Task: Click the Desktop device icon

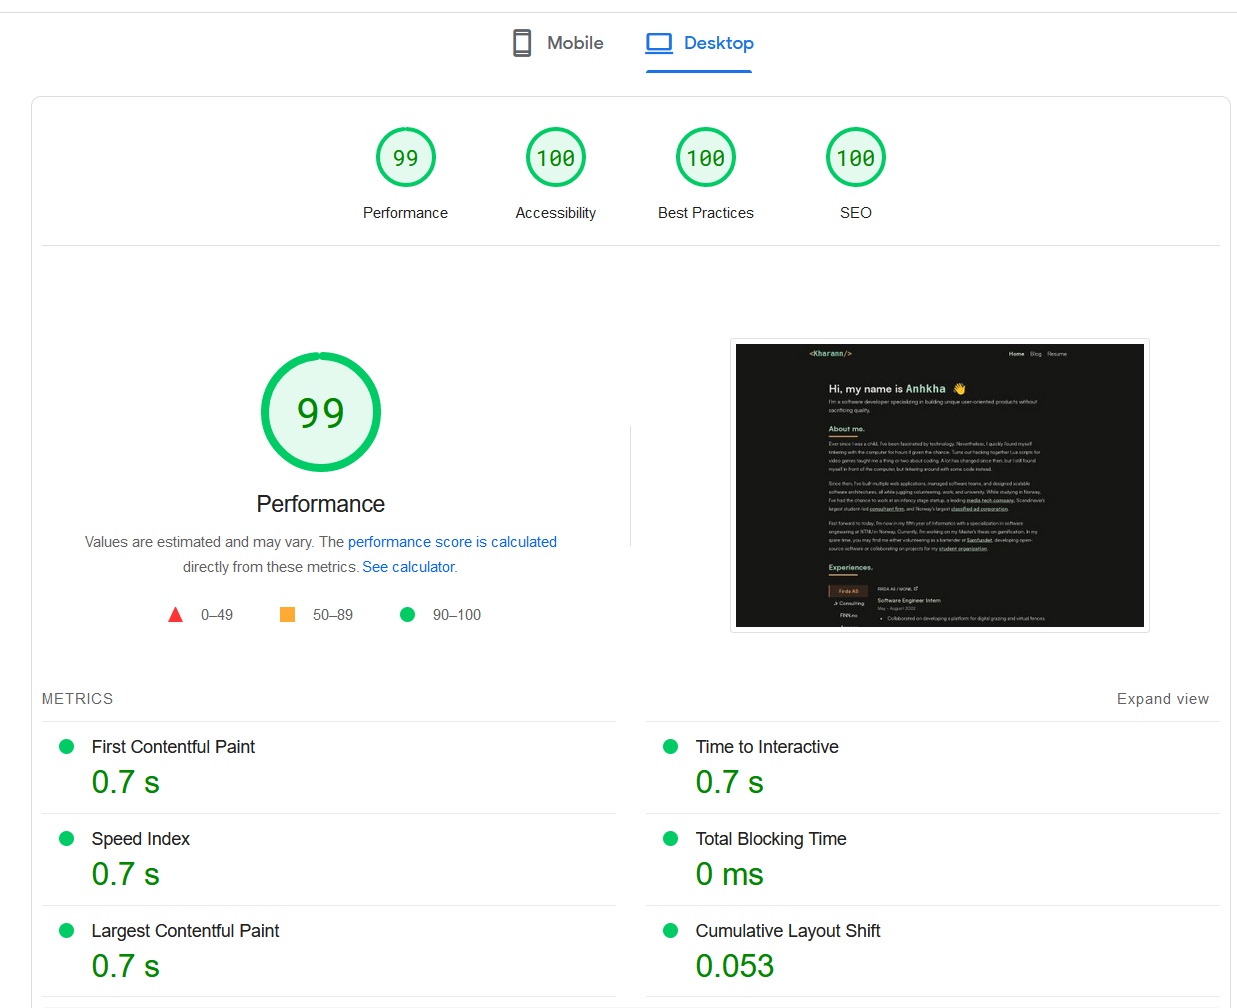Action: (x=658, y=42)
